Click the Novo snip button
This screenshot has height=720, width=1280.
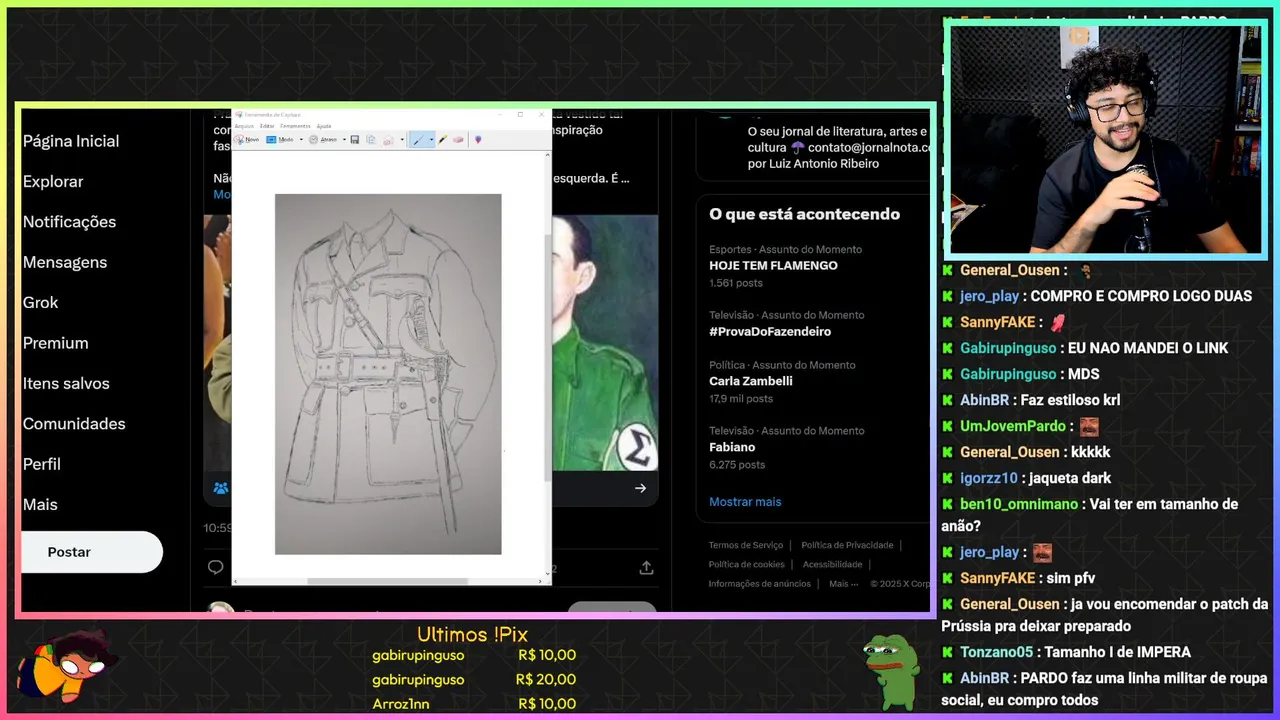(247, 140)
